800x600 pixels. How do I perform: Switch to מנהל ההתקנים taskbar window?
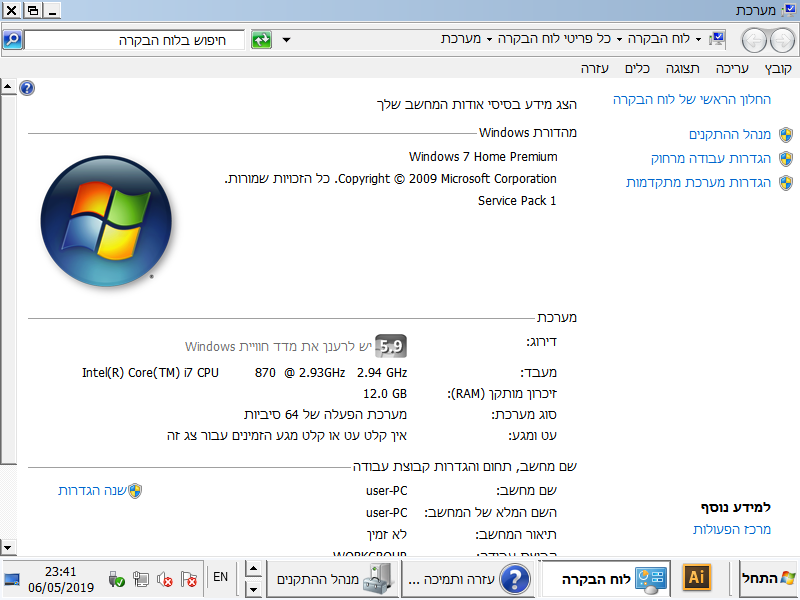(332, 579)
